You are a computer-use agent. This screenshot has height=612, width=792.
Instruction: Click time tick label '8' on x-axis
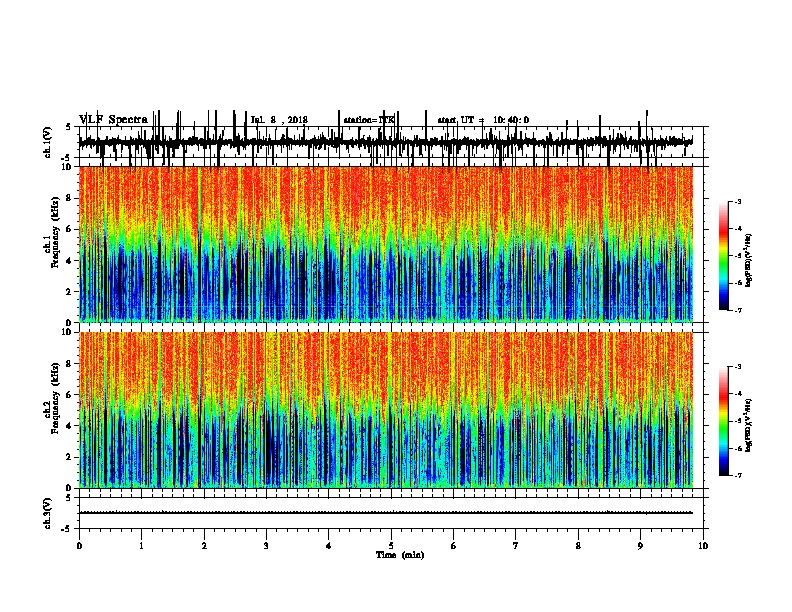(x=578, y=546)
